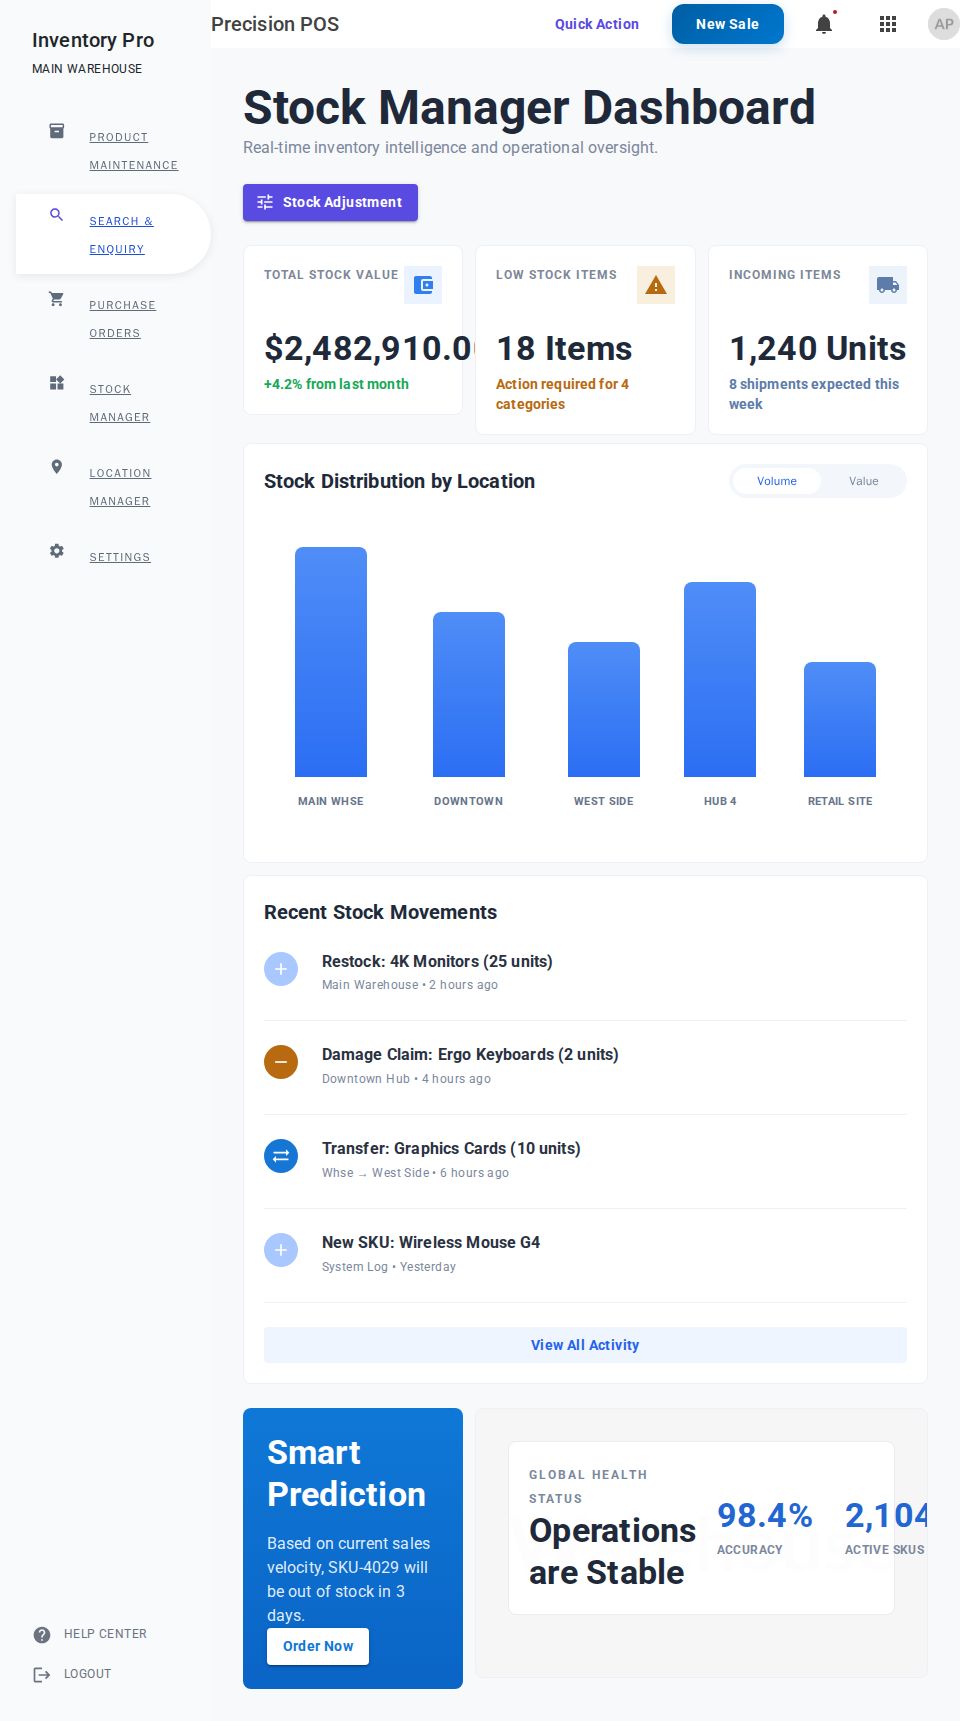Image resolution: width=960 pixels, height=1721 pixels.
Task: Click the Stock Manager widgets icon
Action: [57, 383]
